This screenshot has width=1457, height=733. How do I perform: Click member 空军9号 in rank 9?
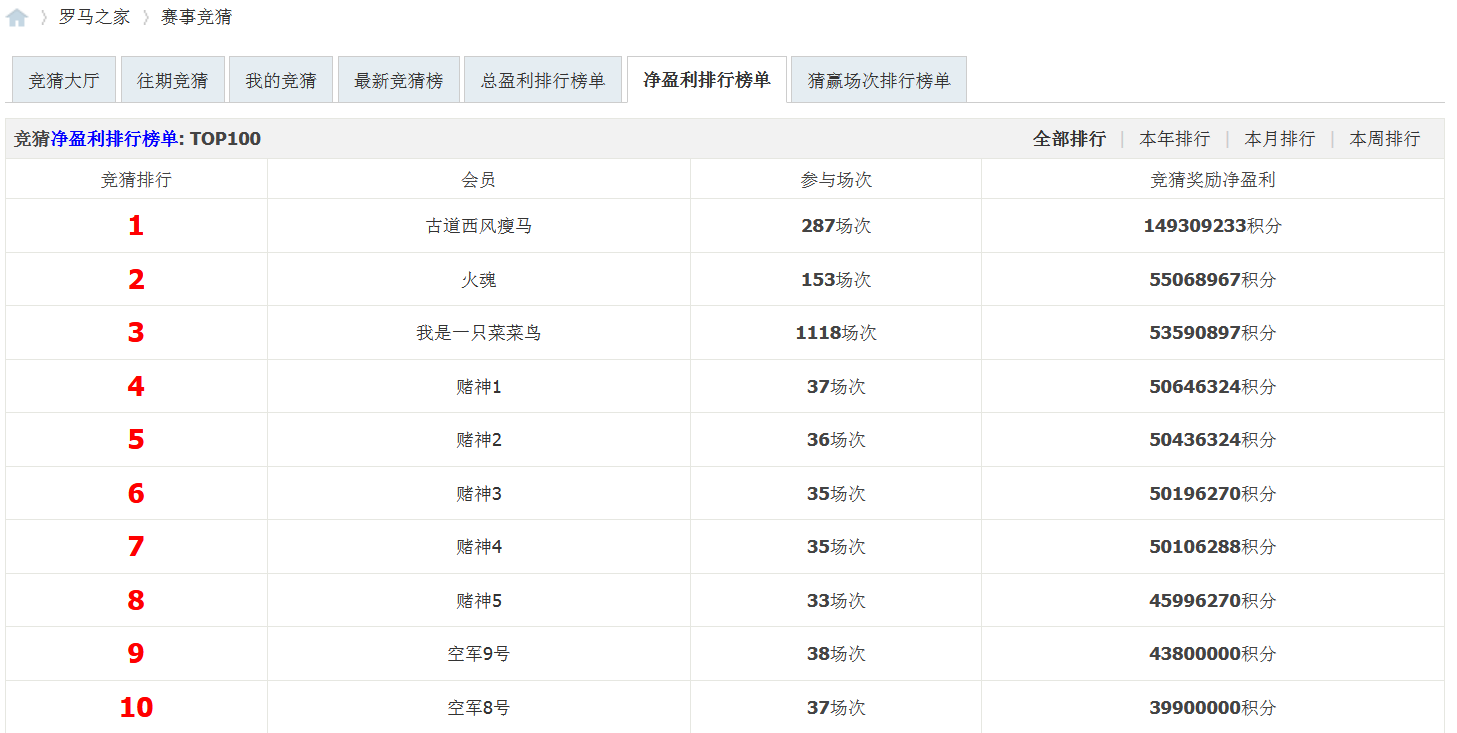click(479, 654)
